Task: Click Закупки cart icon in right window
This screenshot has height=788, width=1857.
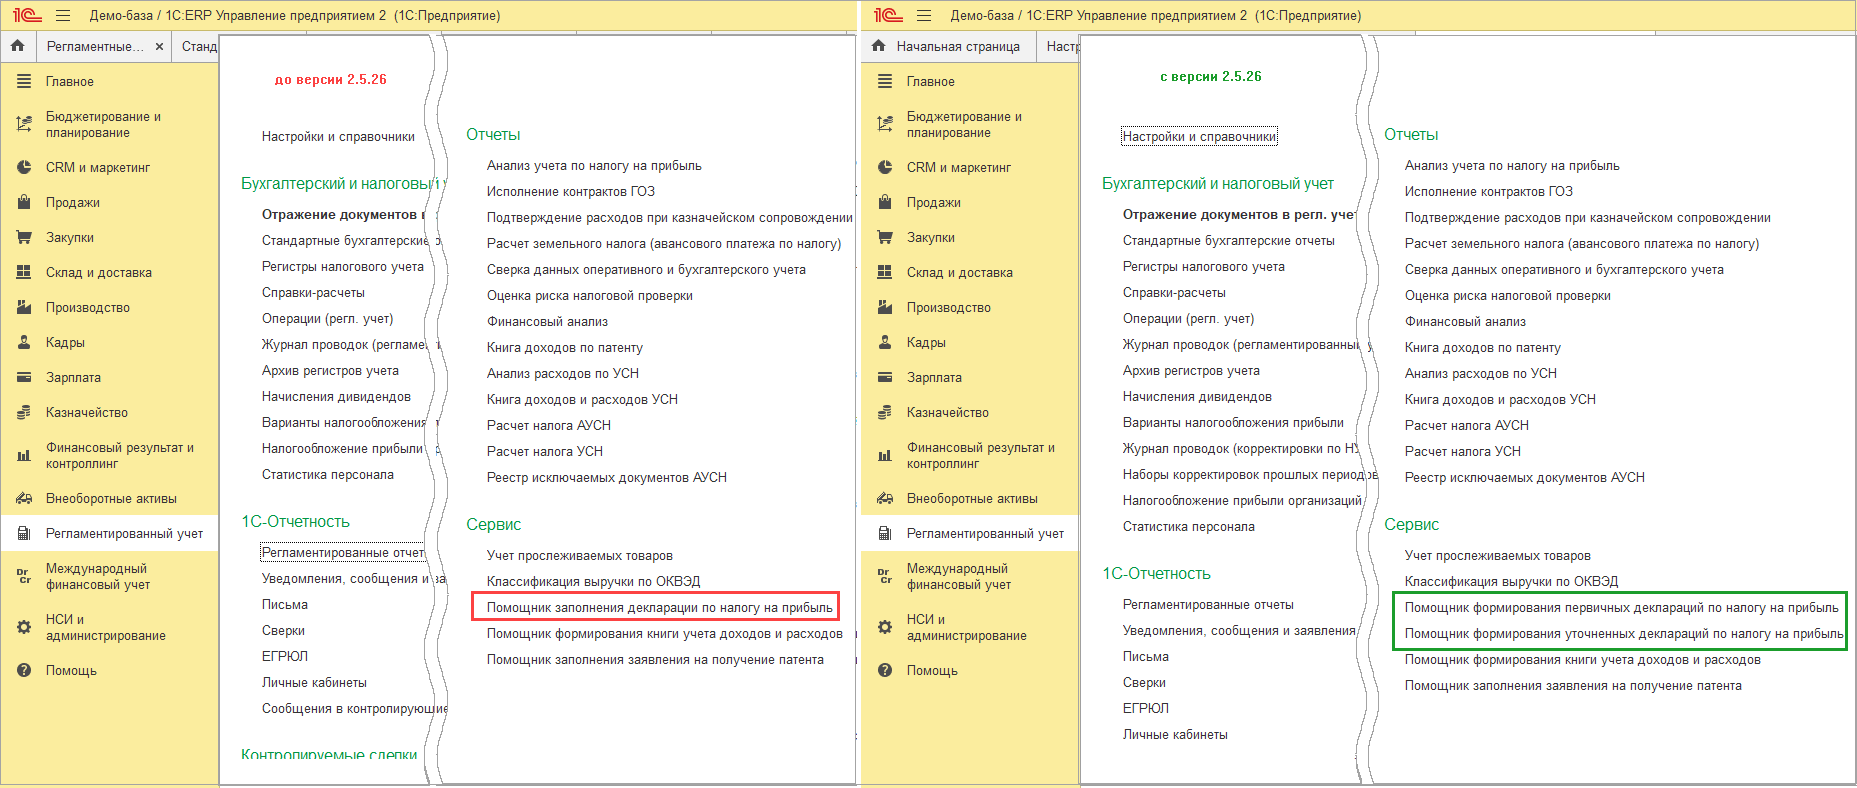Action: 885,238
